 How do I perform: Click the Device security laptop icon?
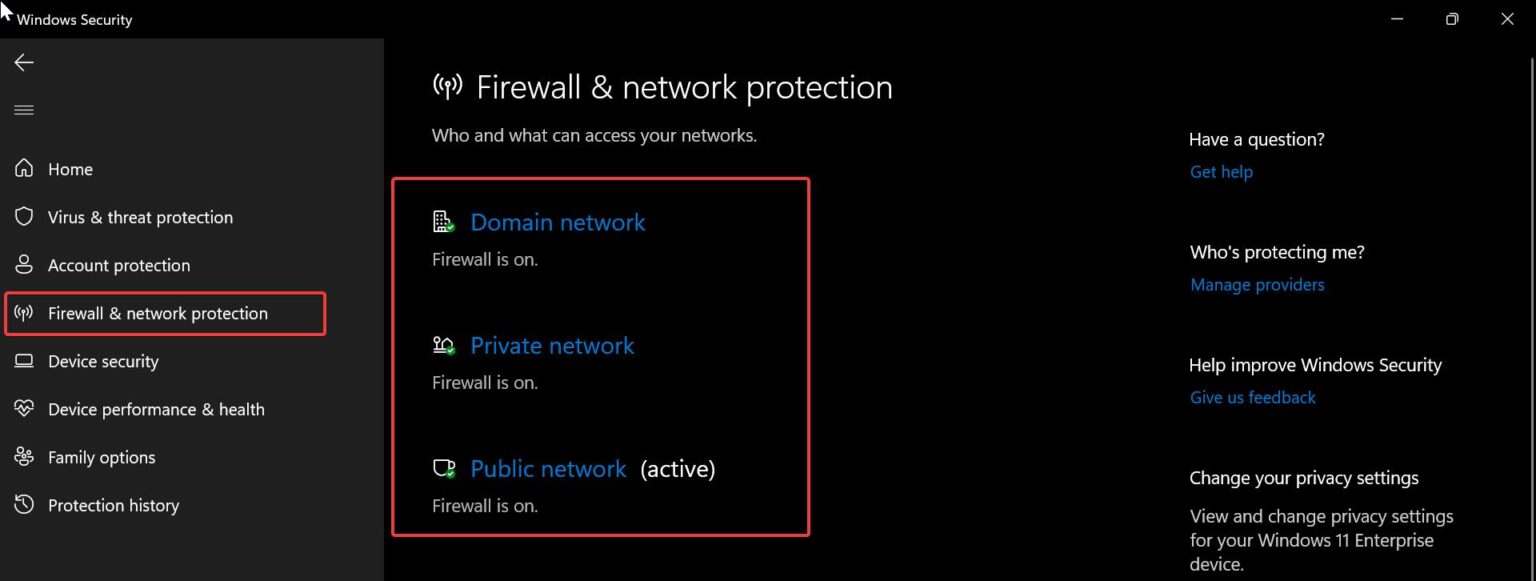(24, 361)
